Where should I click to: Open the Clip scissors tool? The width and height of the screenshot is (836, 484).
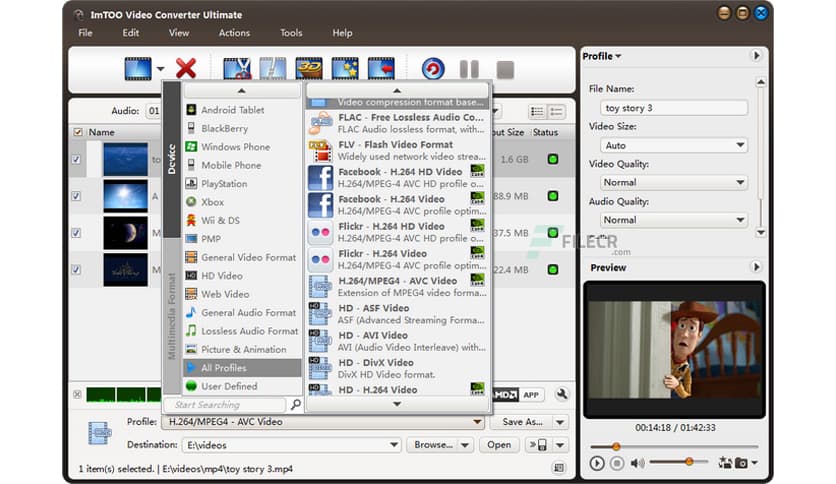coord(237,69)
